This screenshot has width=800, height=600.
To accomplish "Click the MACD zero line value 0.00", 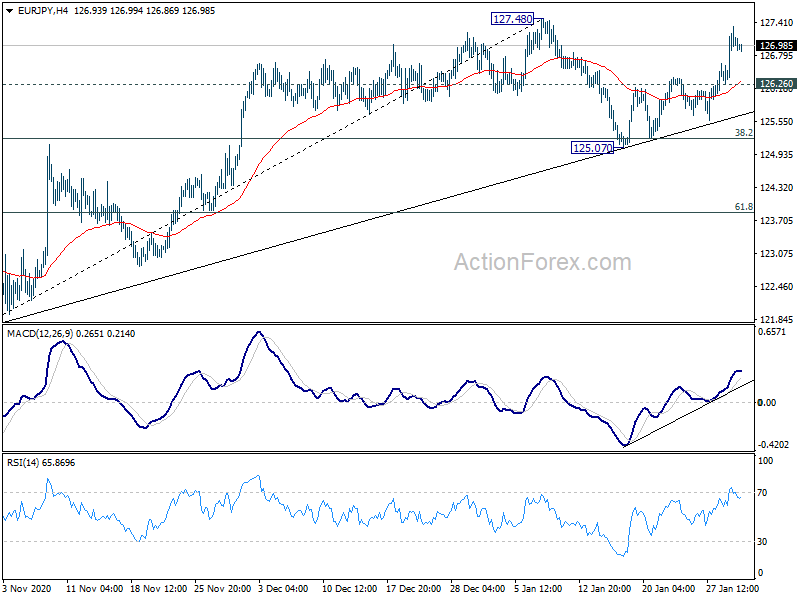I will point(767,403).
